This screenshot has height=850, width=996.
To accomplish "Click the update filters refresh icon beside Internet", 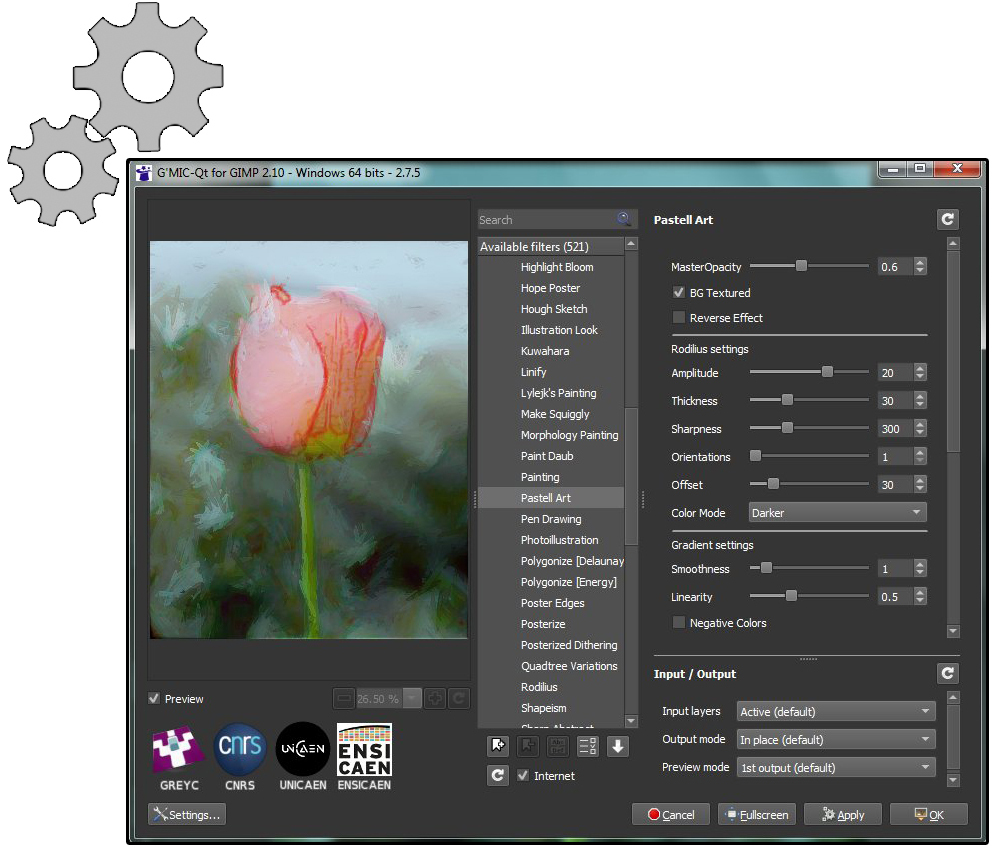I will pos(498,775).
